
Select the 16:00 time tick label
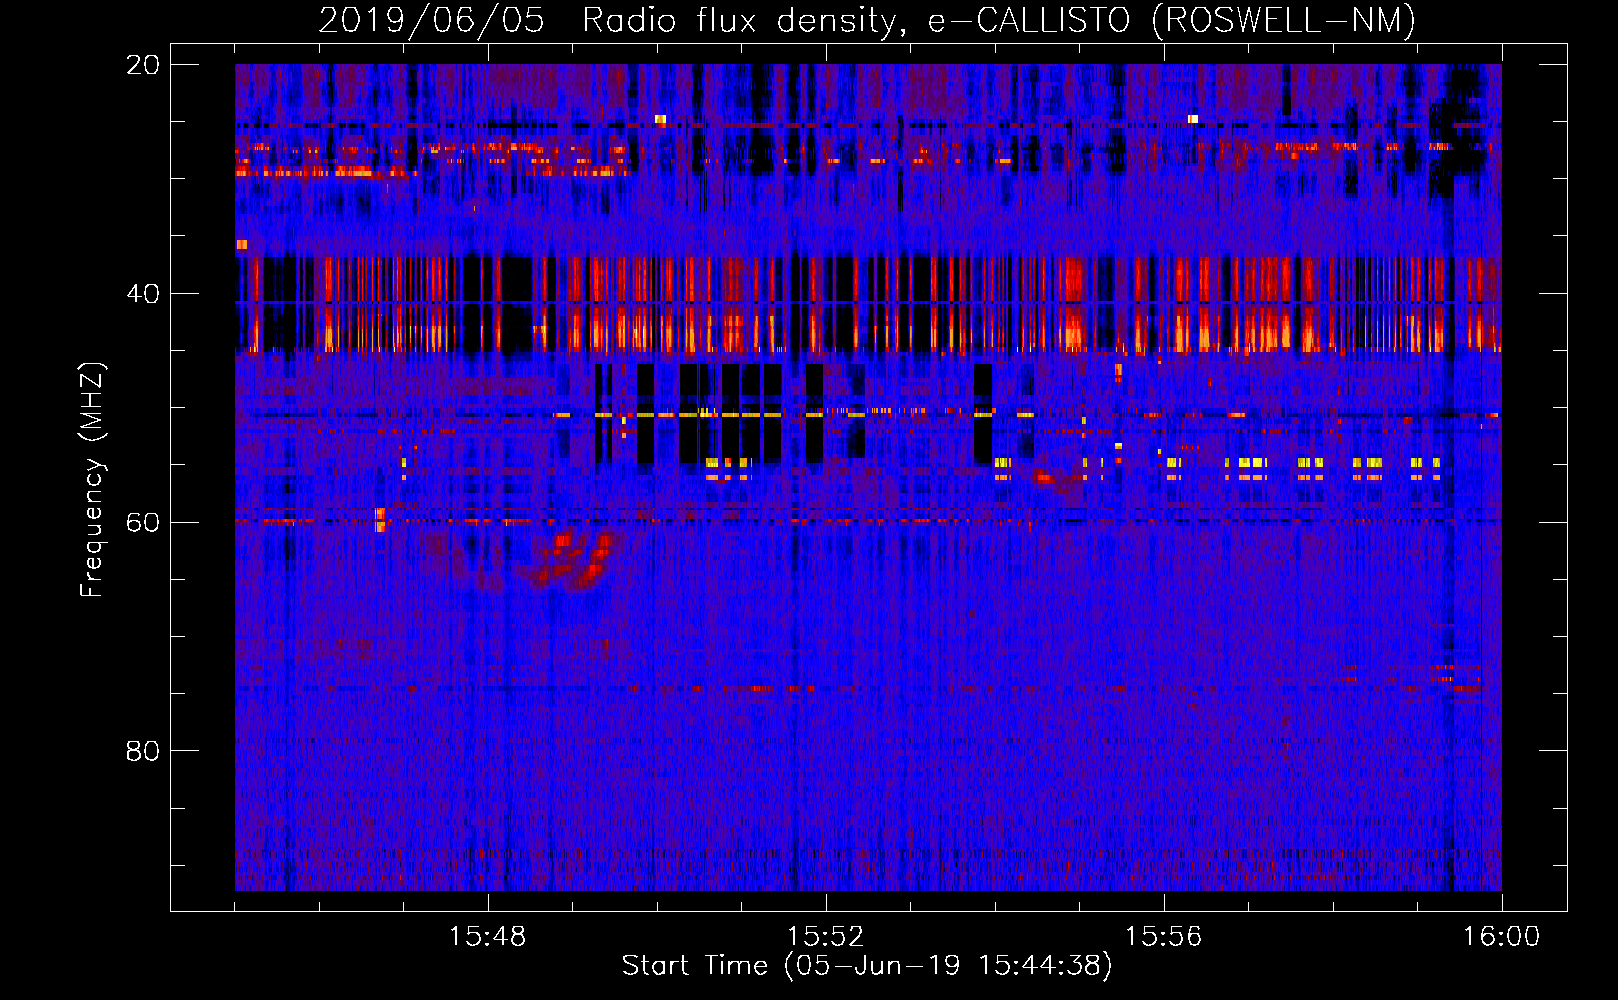[1501, 937]
